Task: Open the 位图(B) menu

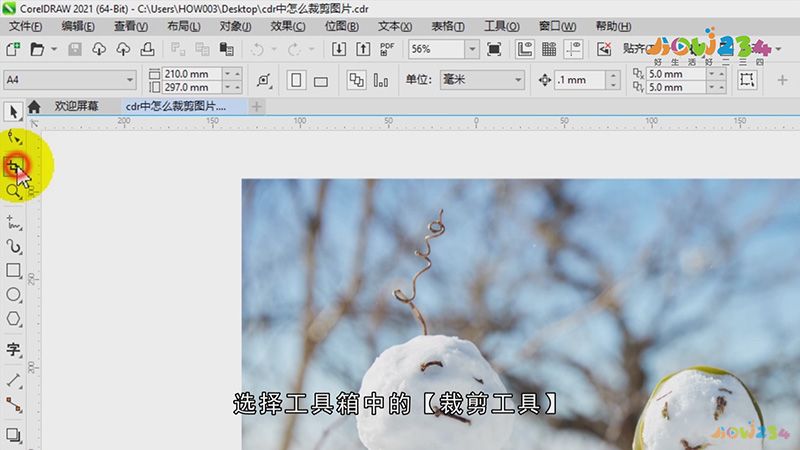Action: click(341, 26)
